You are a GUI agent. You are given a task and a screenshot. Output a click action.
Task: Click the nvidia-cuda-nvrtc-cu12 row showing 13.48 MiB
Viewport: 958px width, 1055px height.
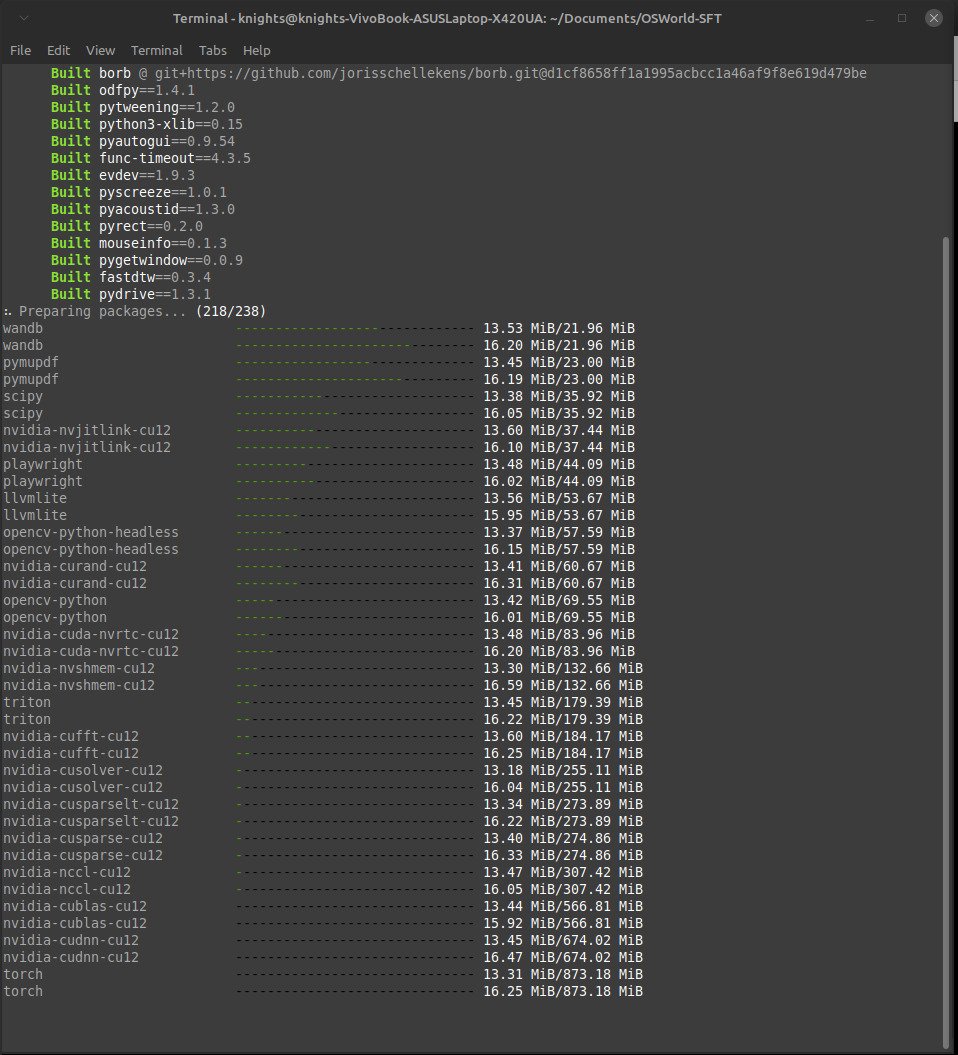click(x=319, y=634)
